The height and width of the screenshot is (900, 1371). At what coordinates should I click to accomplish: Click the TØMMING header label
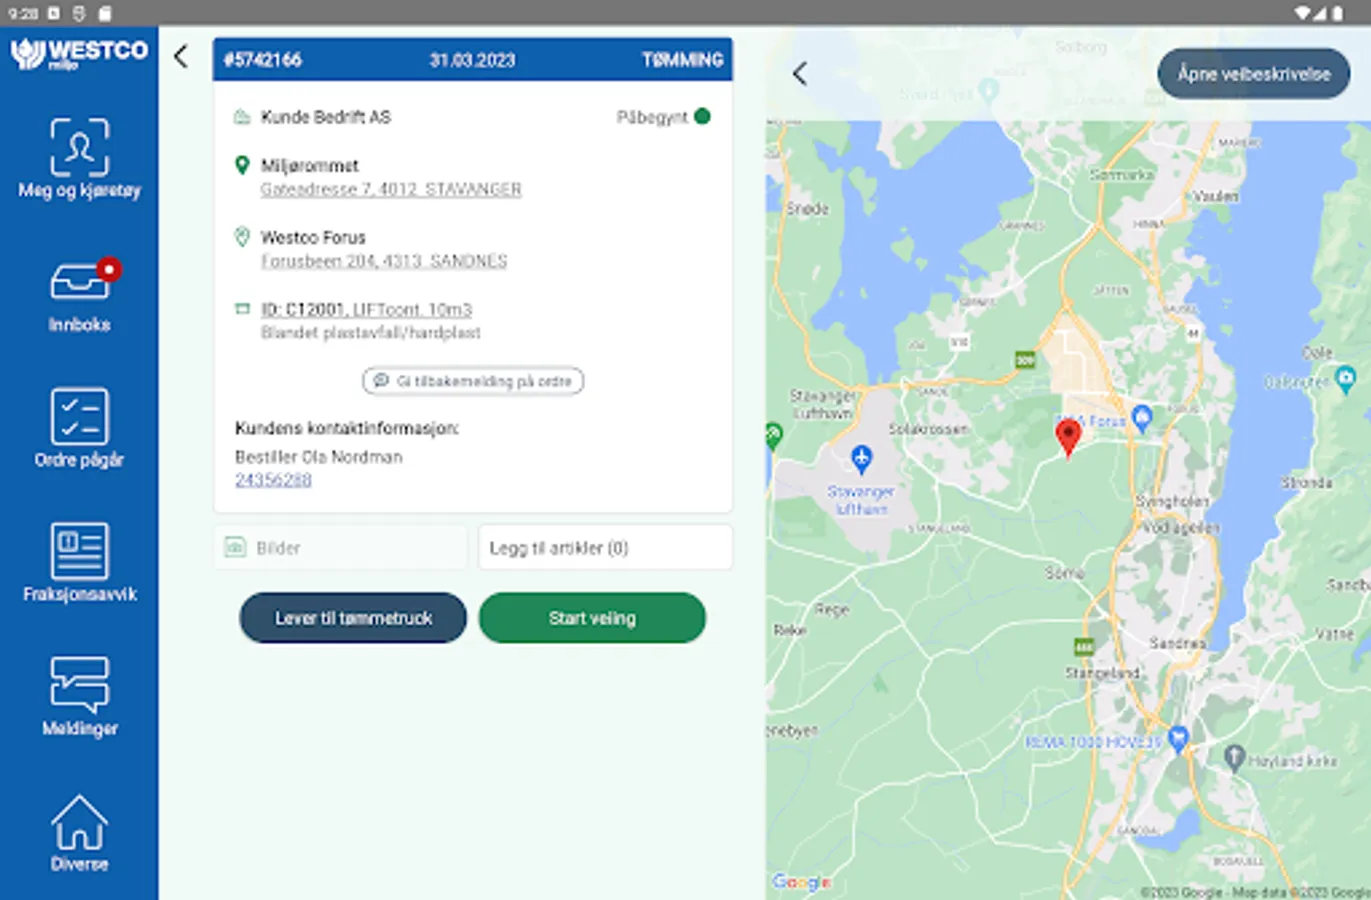point(683,60)
